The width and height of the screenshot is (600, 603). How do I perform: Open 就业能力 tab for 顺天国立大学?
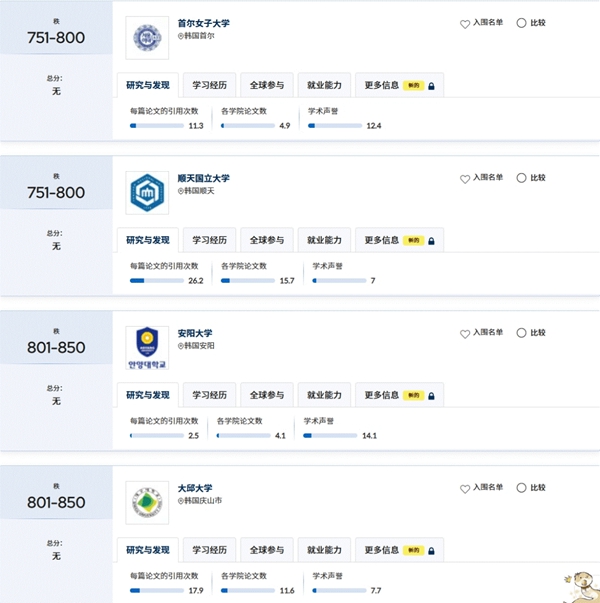324,240
